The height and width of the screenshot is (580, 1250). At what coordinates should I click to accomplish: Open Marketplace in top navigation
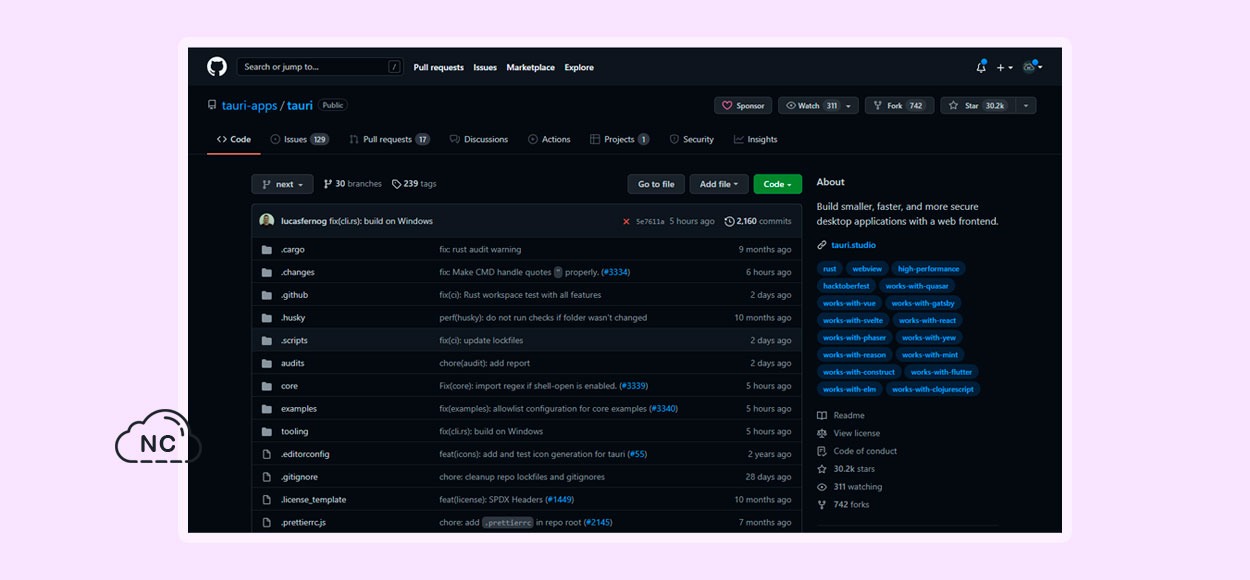(530, 67)
